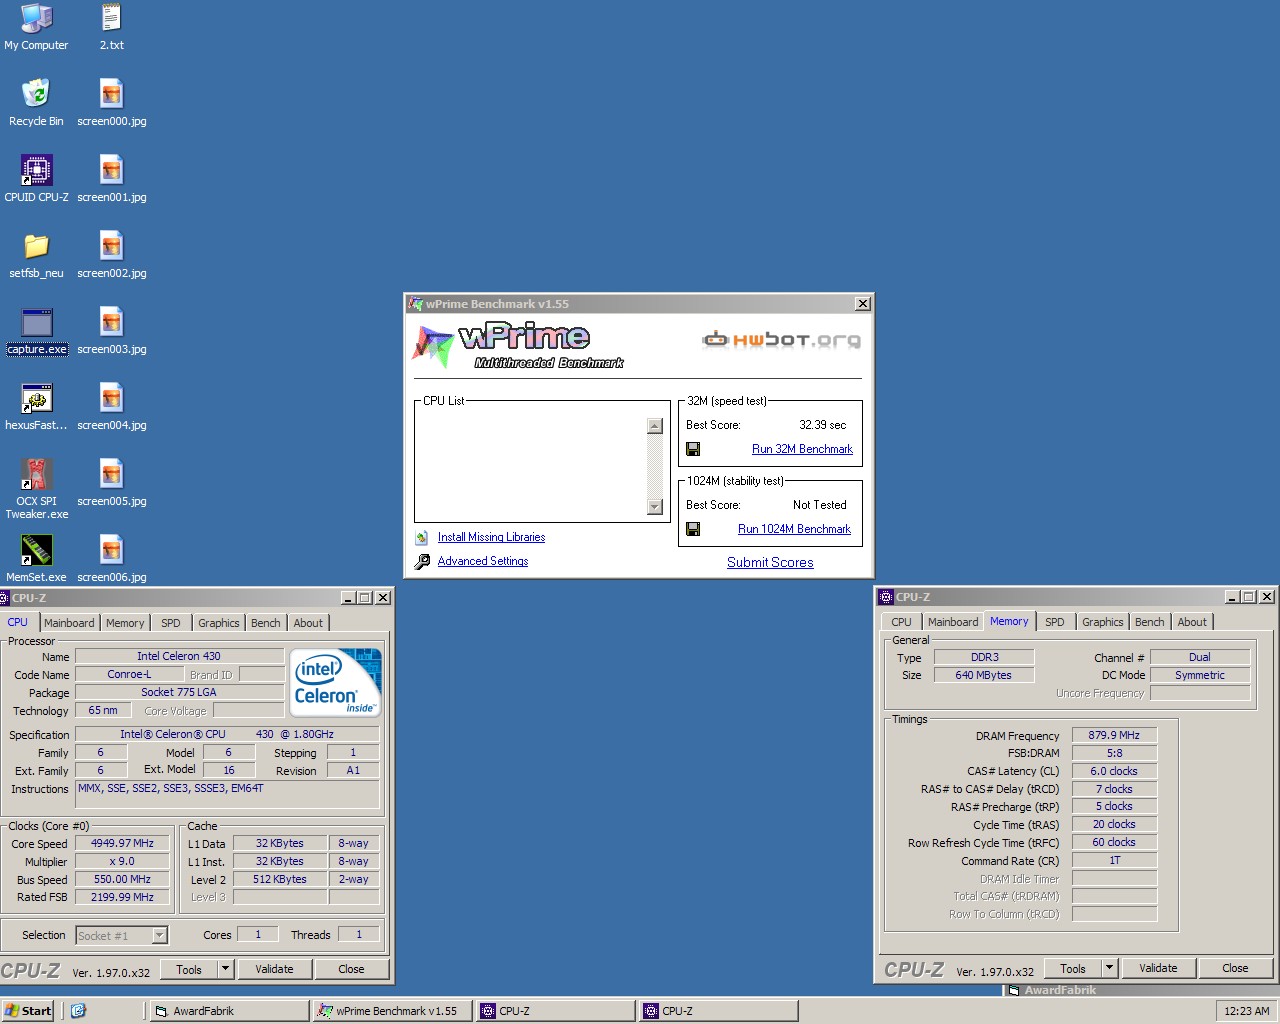
Task: Click Tools button in right CPU-Z
Action: point(1073,967)
